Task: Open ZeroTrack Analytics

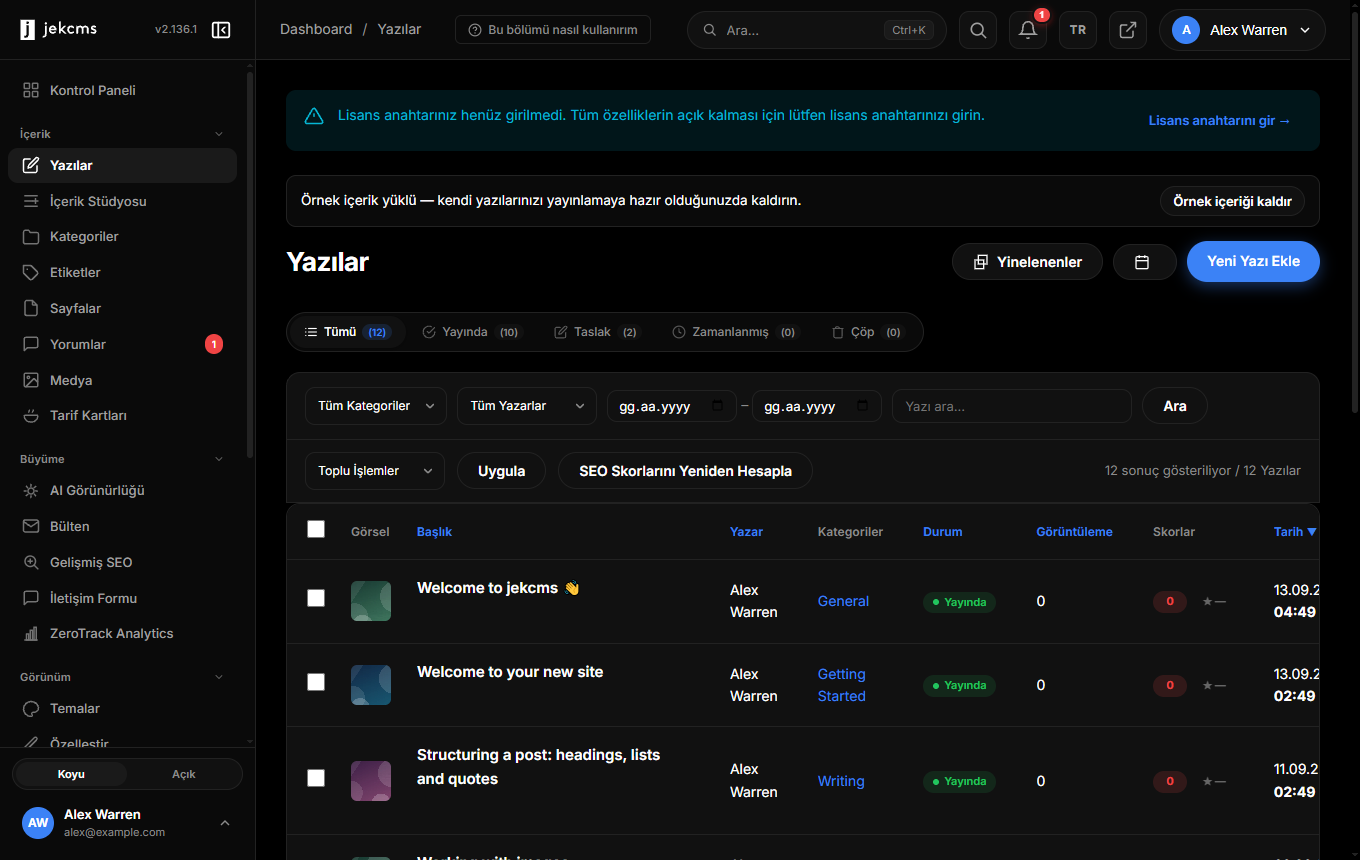Action: pyautogui.click(x=122, y=633)
